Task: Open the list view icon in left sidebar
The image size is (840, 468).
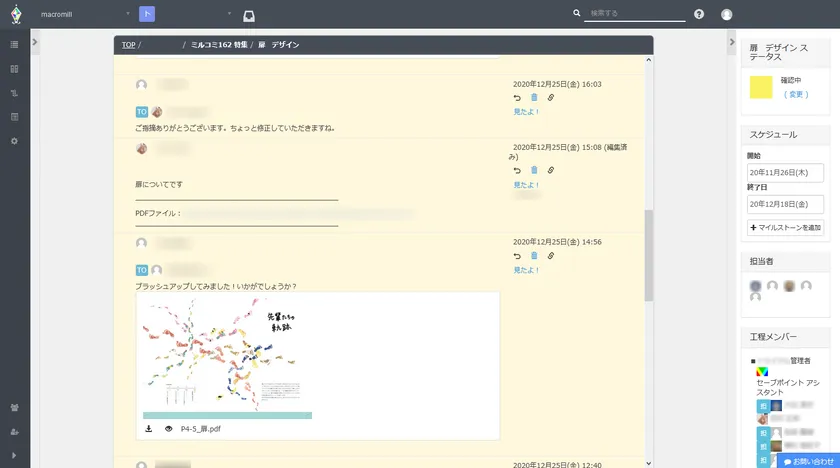Action: tap(14, 45)
